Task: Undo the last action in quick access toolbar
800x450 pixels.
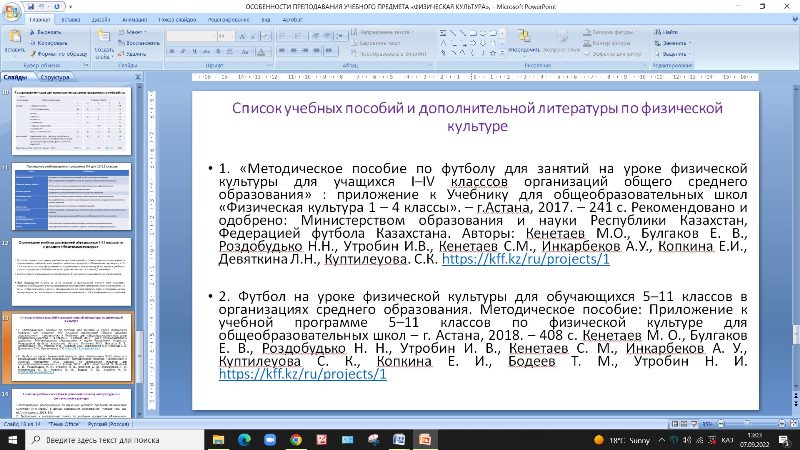Action: pyautogui.click(x=43, y=7)
